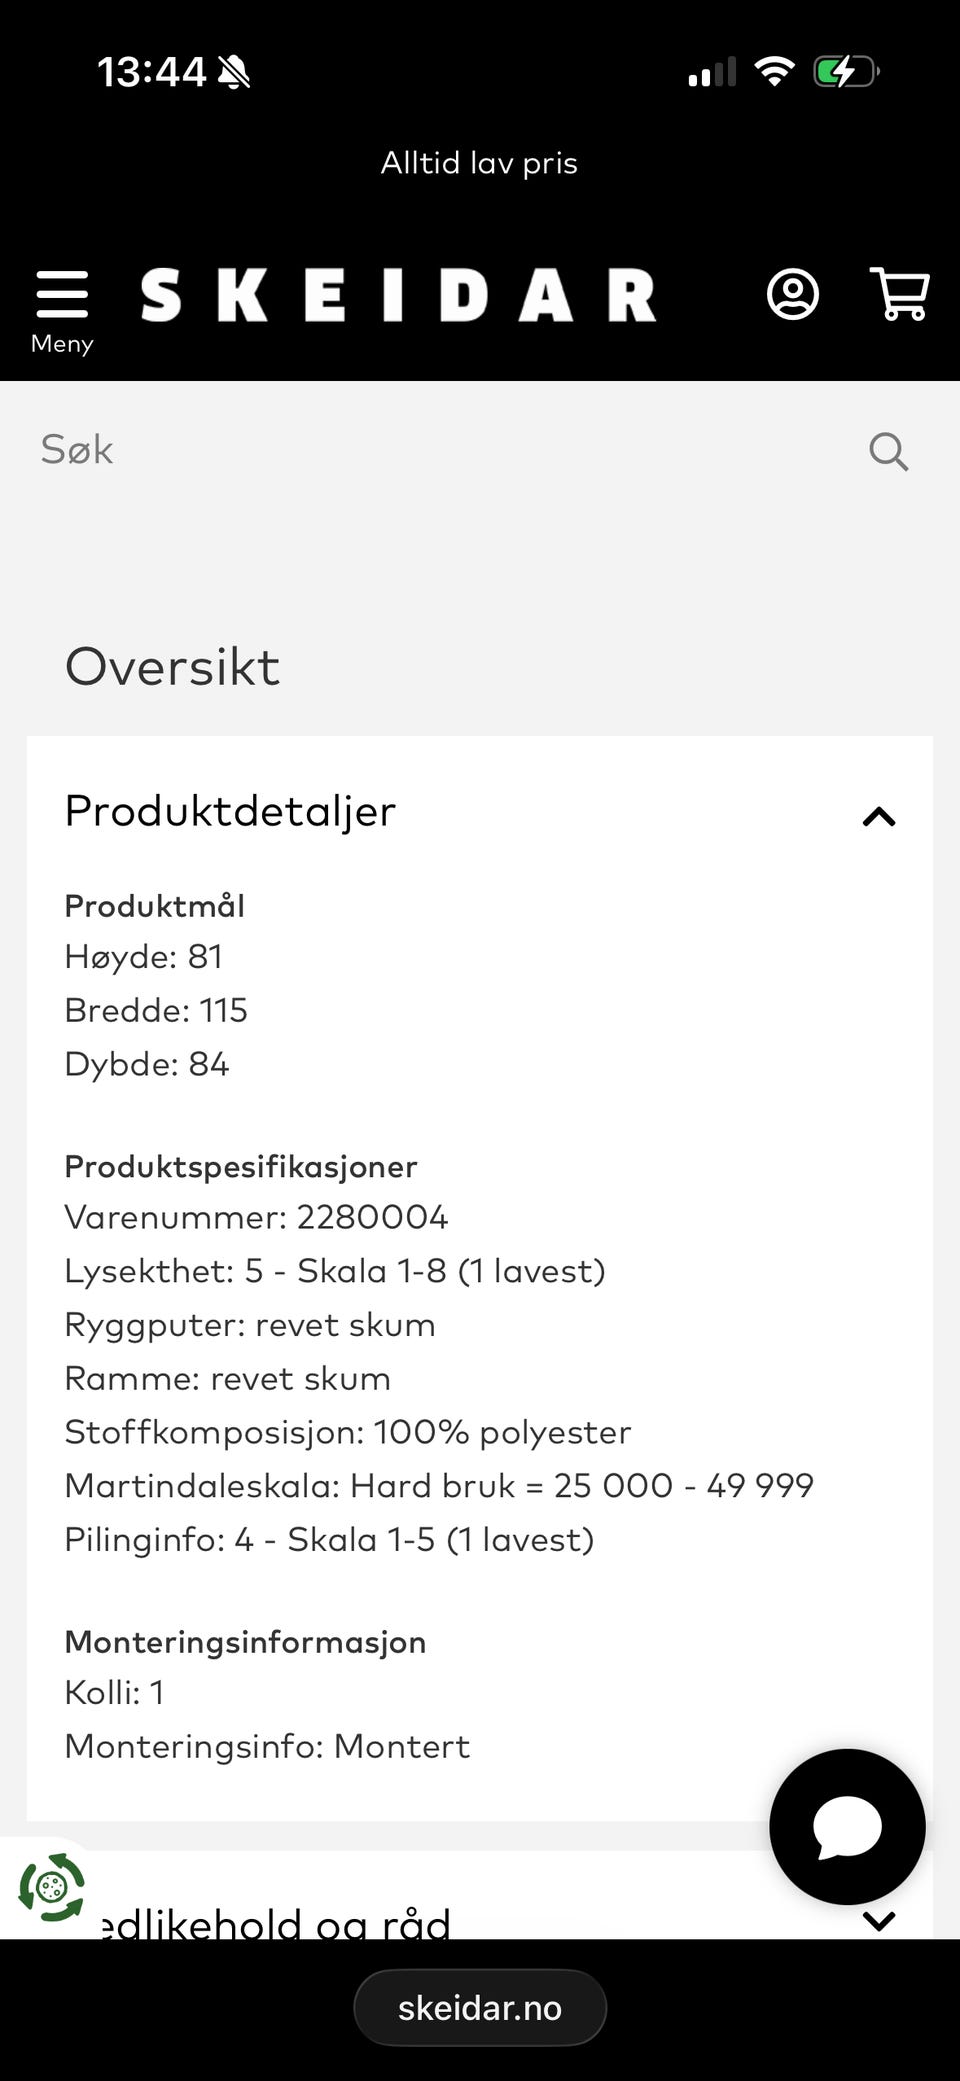Open the green cookie settings icon

(51, 1887)
